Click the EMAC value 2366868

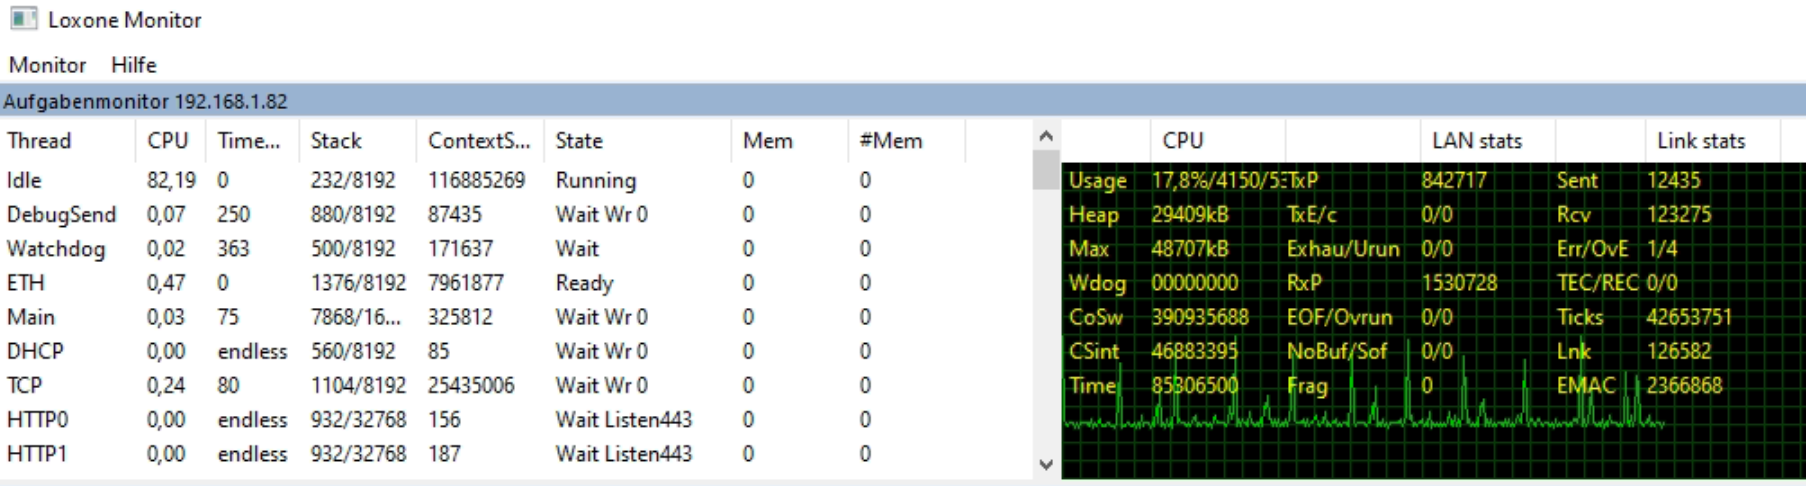pyautogui.click(x=1684, y=385)
